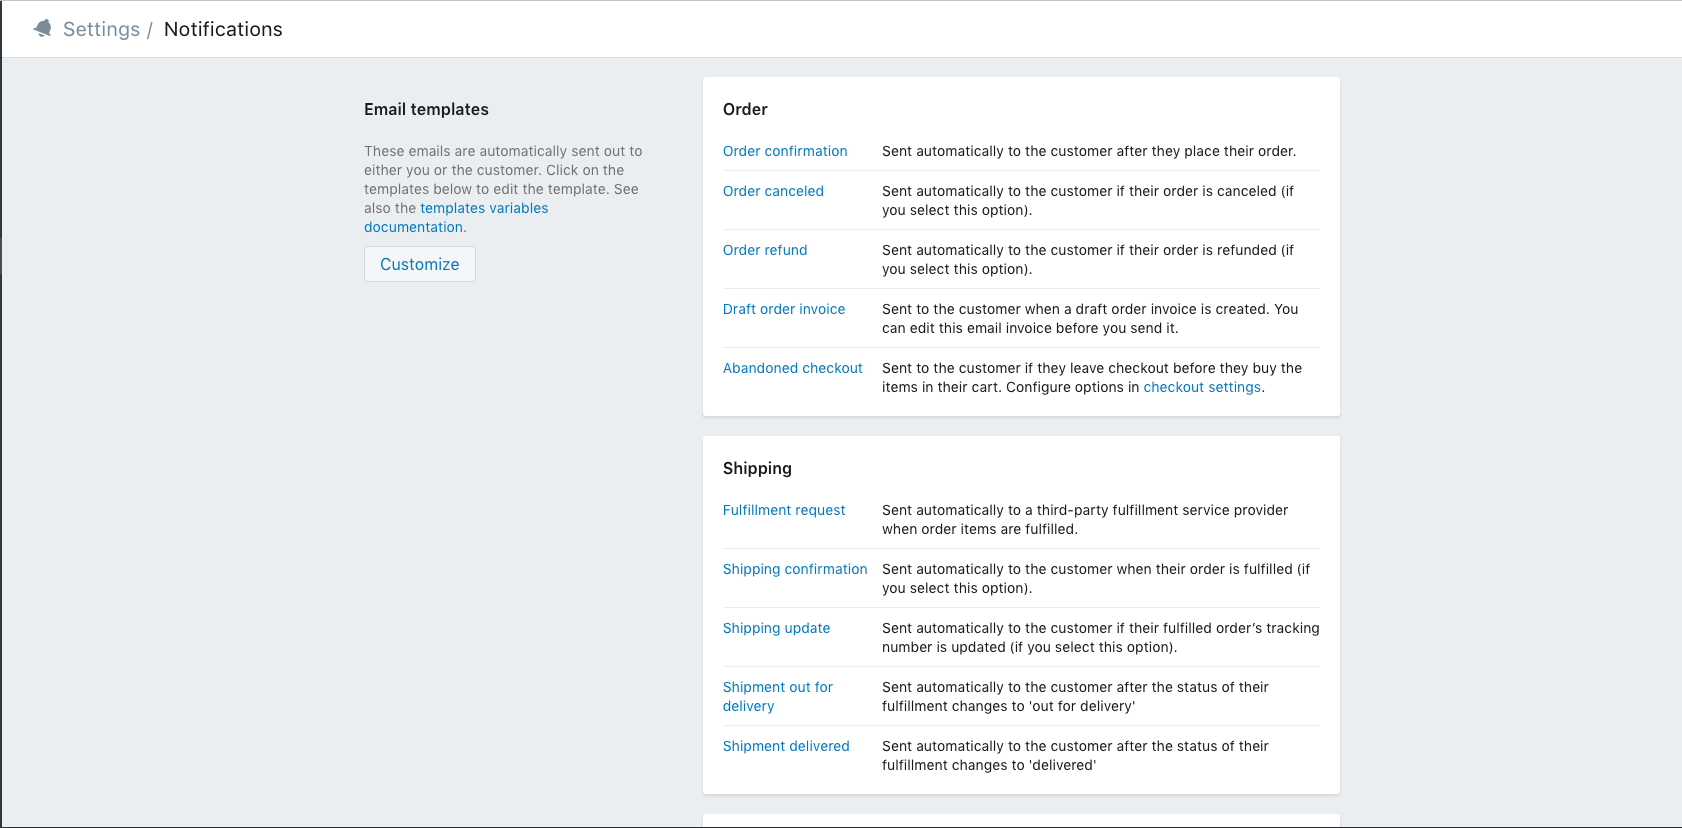Open Shipment out for delivery template
Screen dimensions: 1682x828
(777, 696)
